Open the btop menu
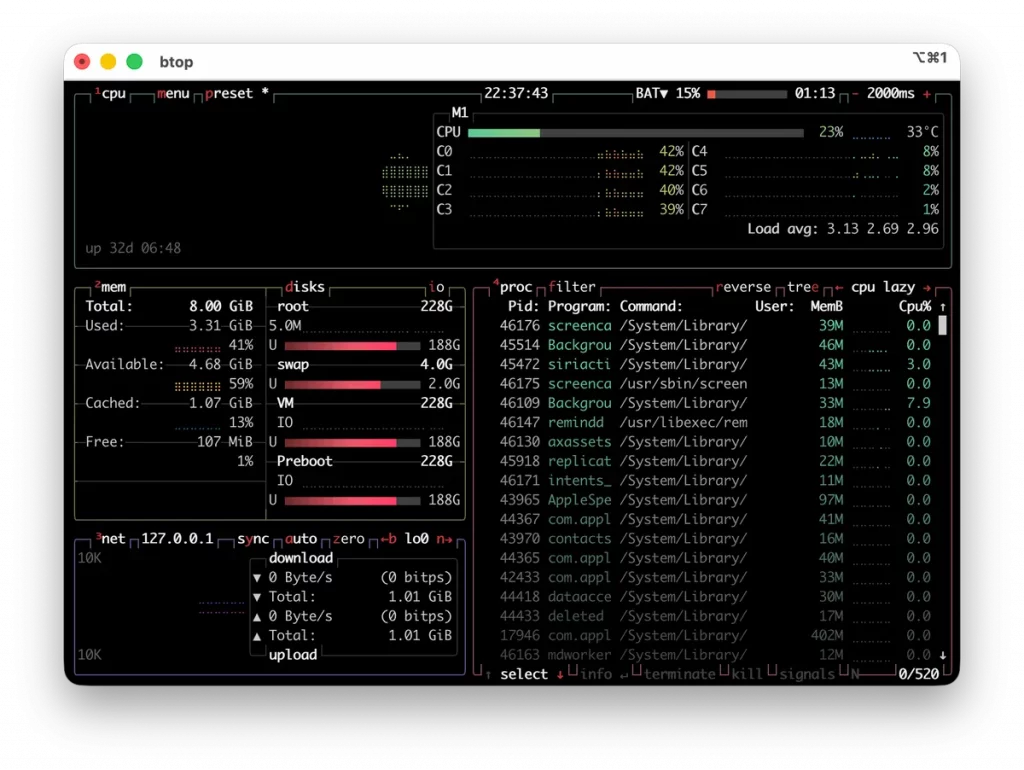The width and height of the screenshot is (1024, 770). pyautogui.click(x=172, y=94)
